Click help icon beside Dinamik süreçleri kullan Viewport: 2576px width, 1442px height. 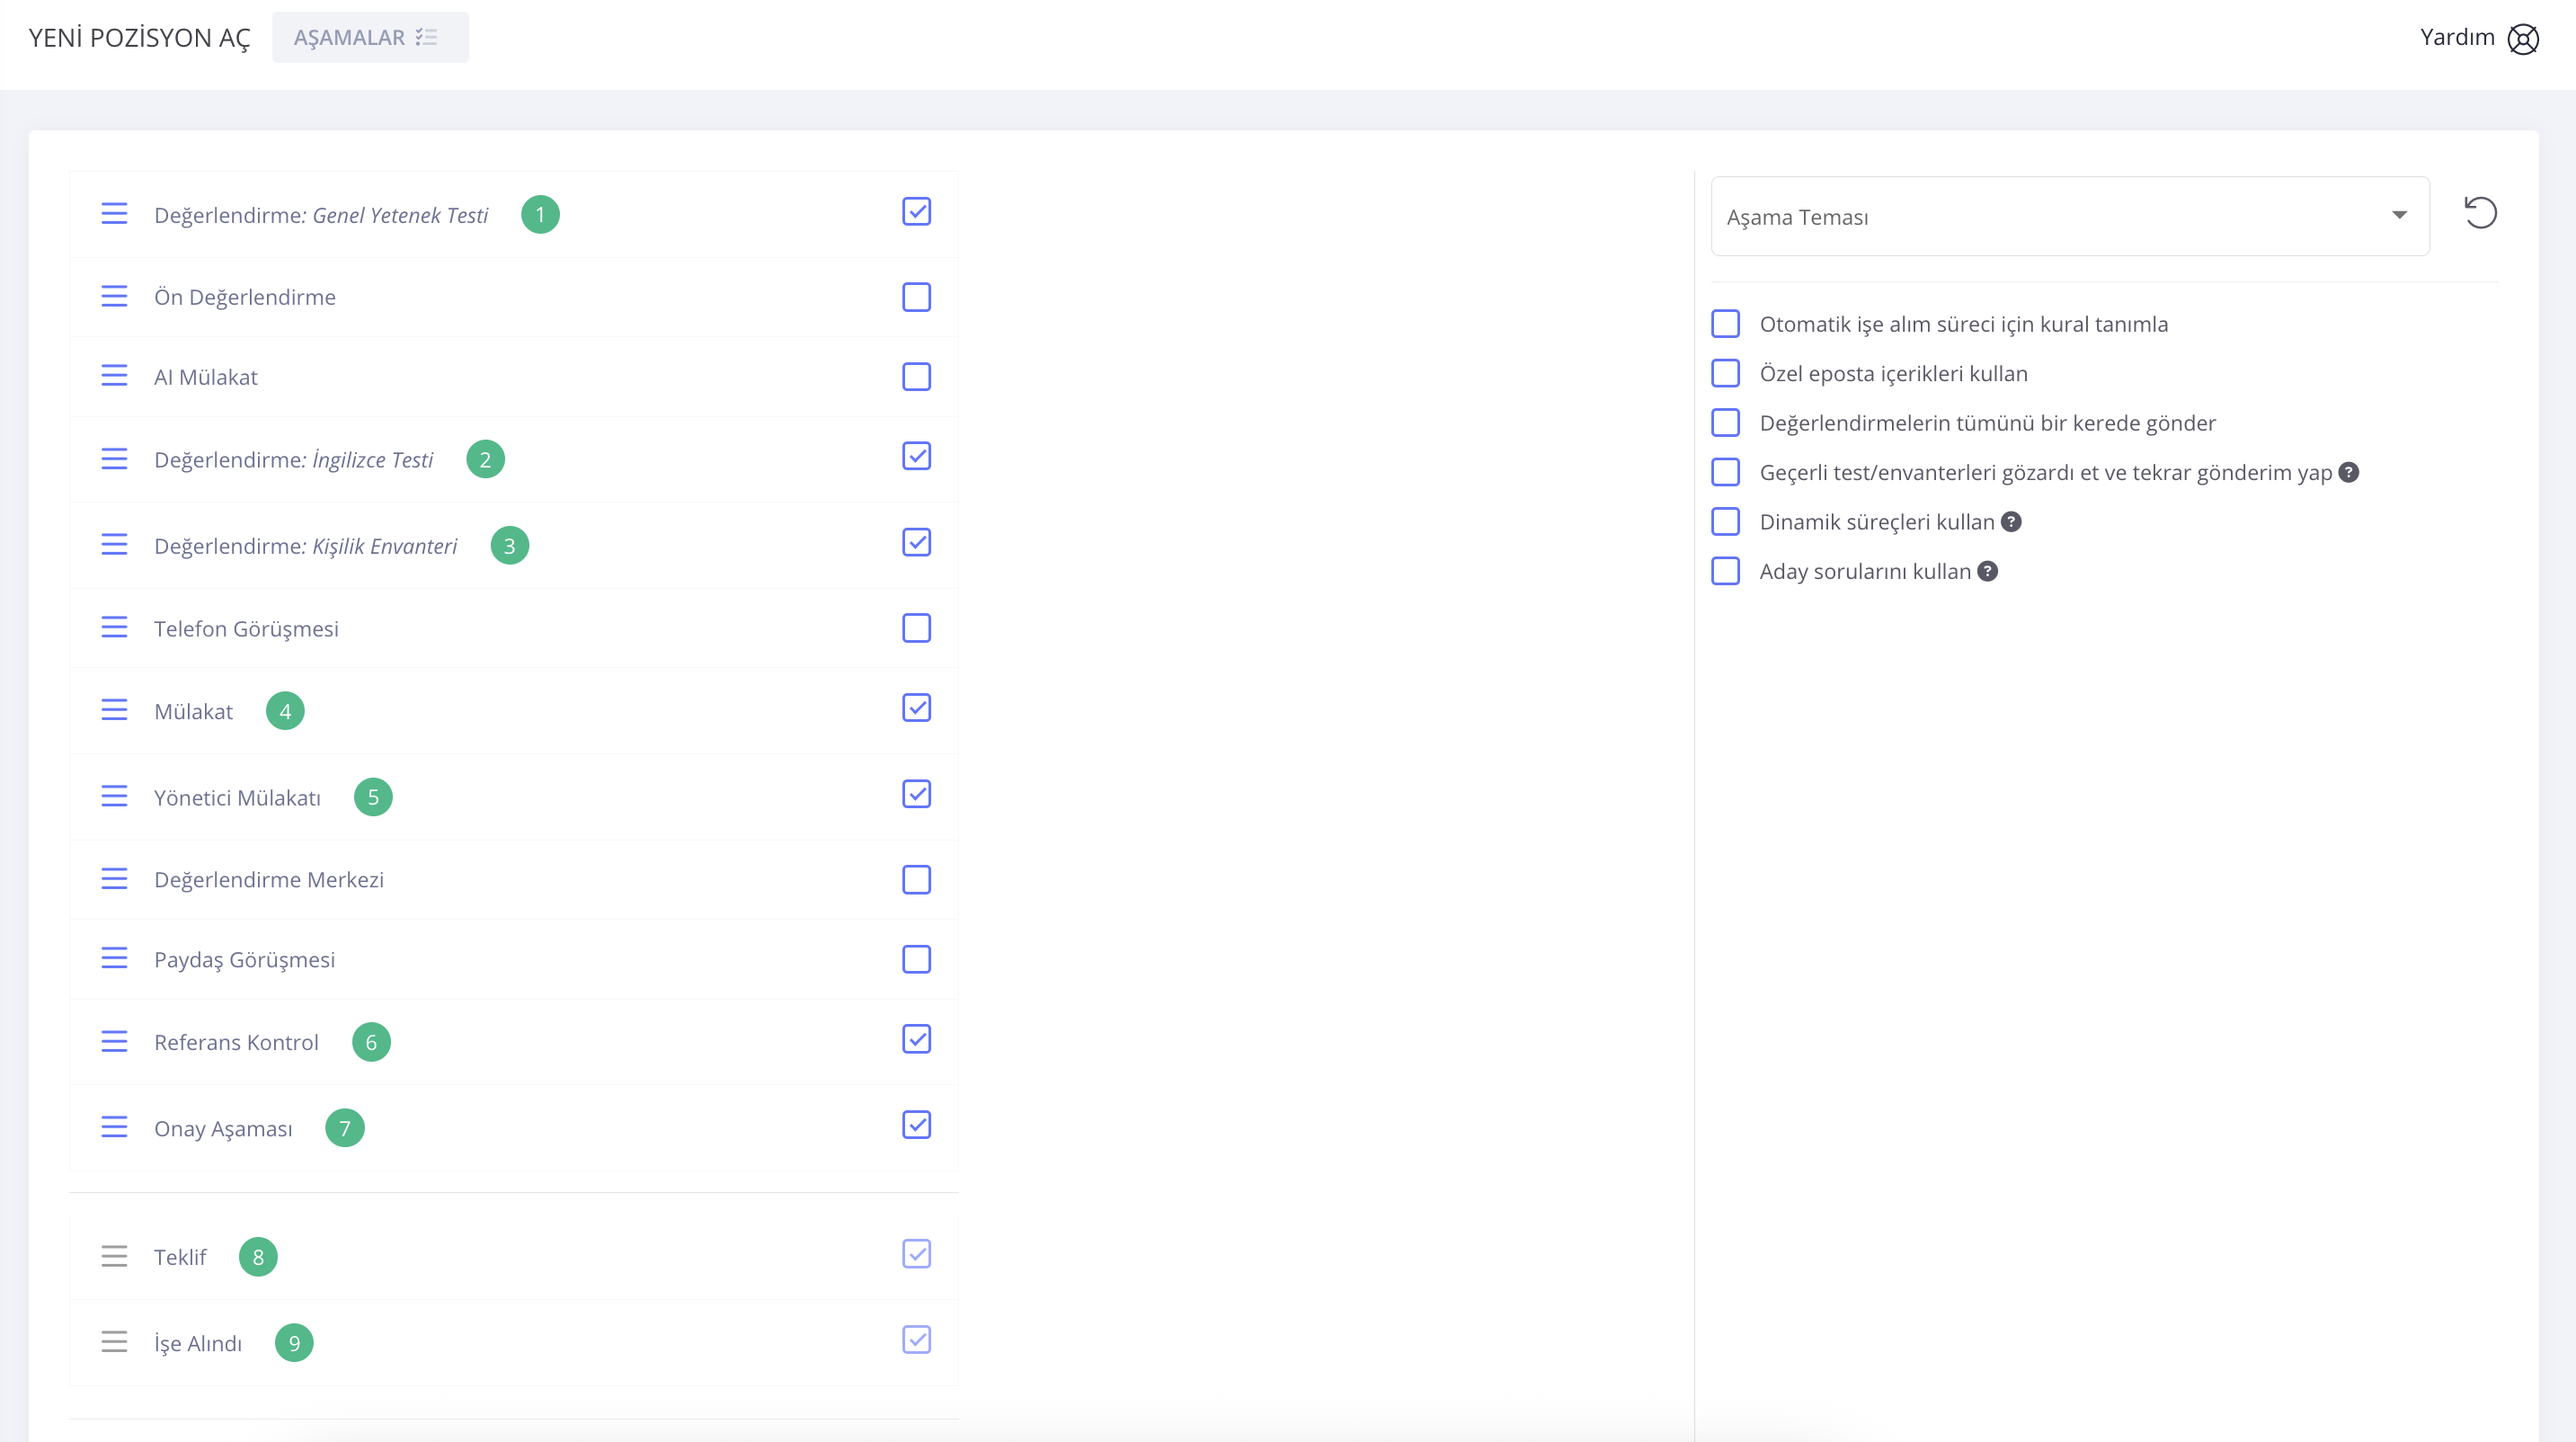point(2011,522)
